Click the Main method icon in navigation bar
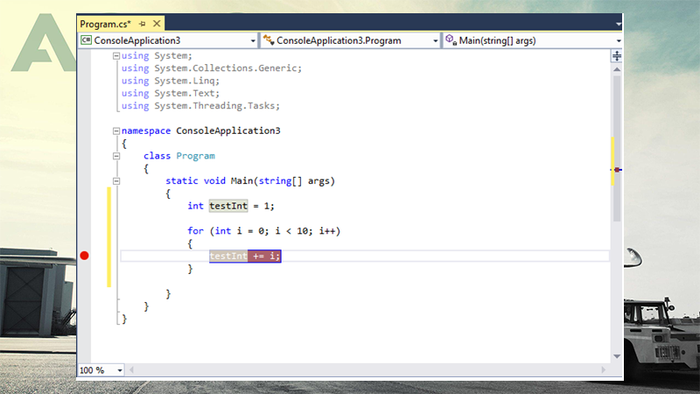This screenshot has width=700, height=394. point(451,40)
